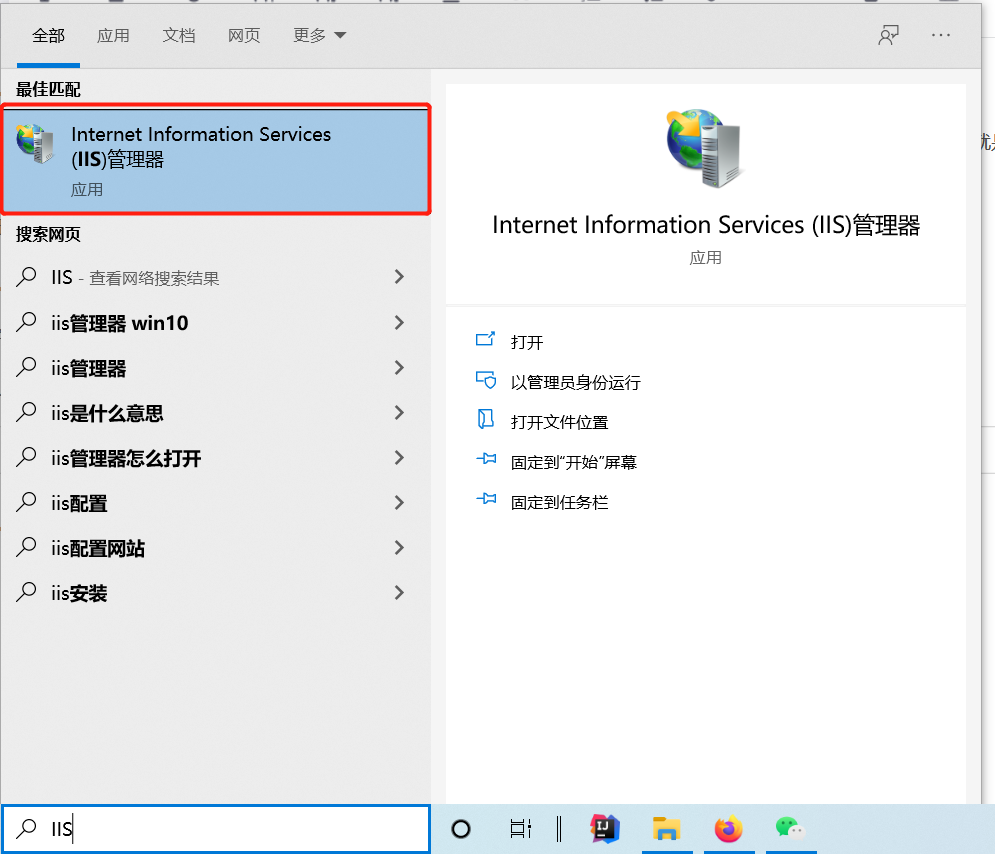Select the iis安装 suggestion

216,593
